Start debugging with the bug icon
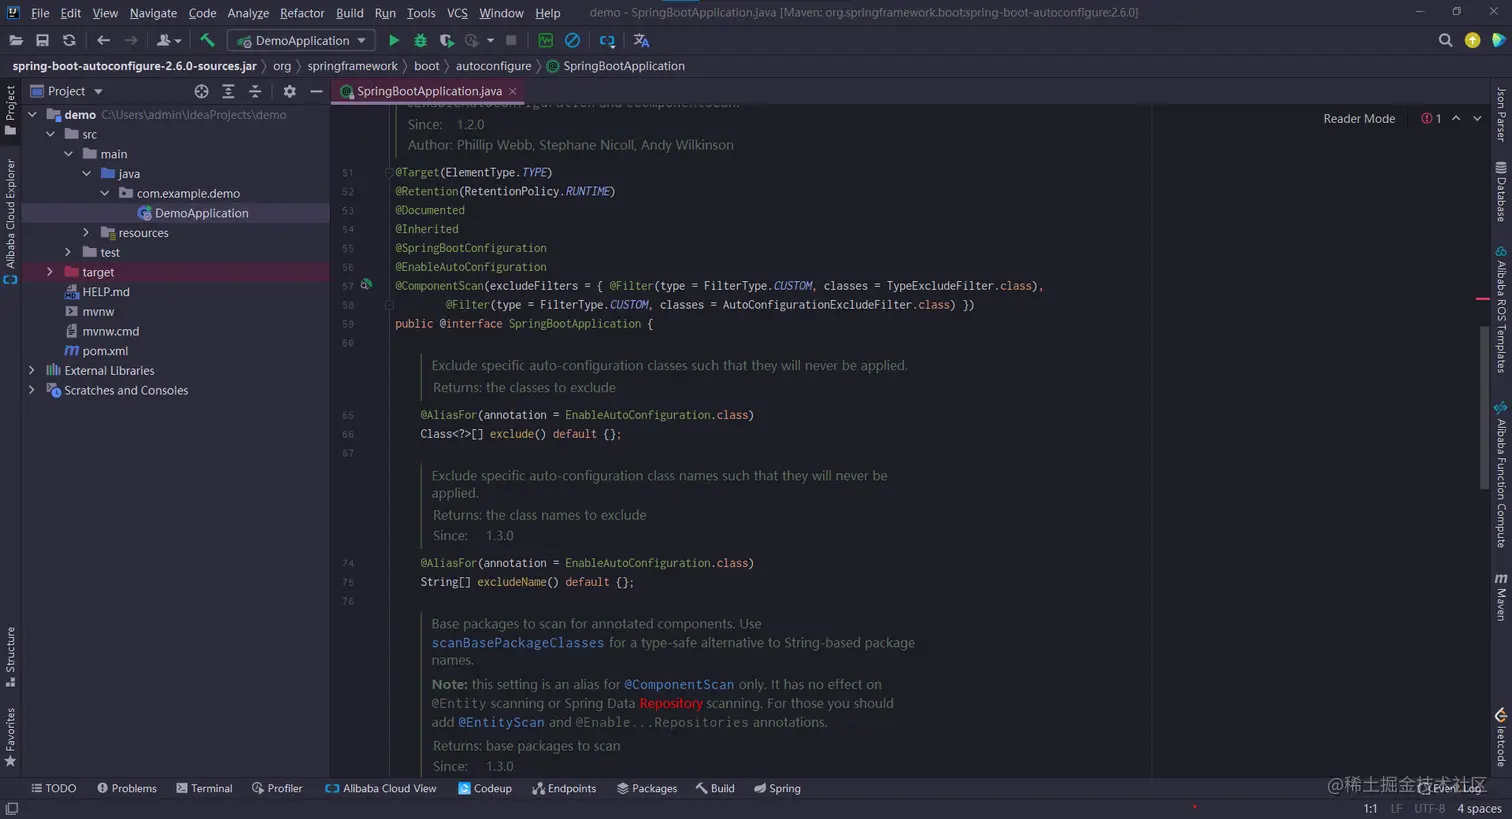The height and width of the screenshot is (819, 1512). (x=420, y=41)
